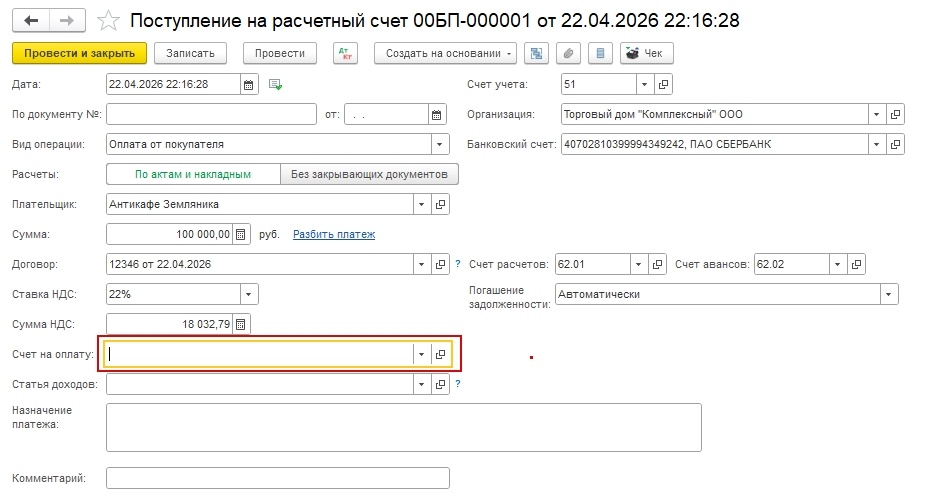The width and height of the screenshot is (929, 502).
Task: Open 'Создать на основании' menu
Action: (446, 53)
